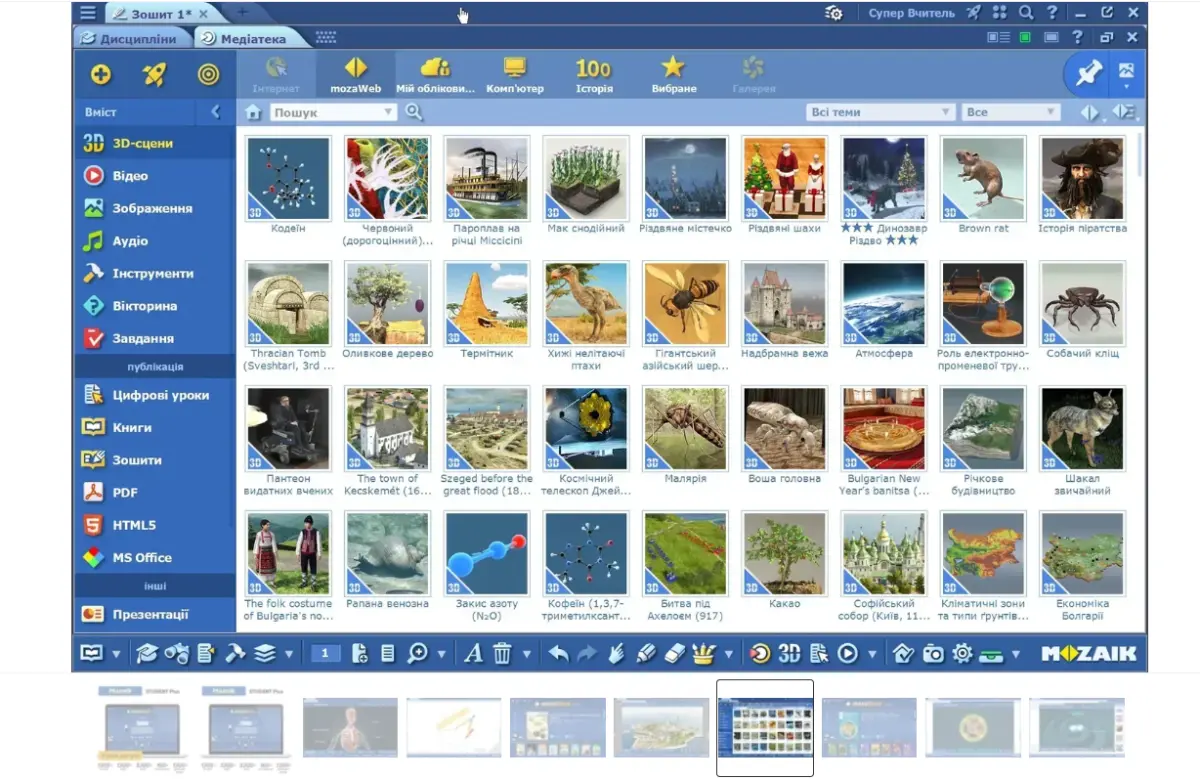Select the Комп'ютер source icon
The width and height of the screenshot is (1200, 779).
click(515, 73)
